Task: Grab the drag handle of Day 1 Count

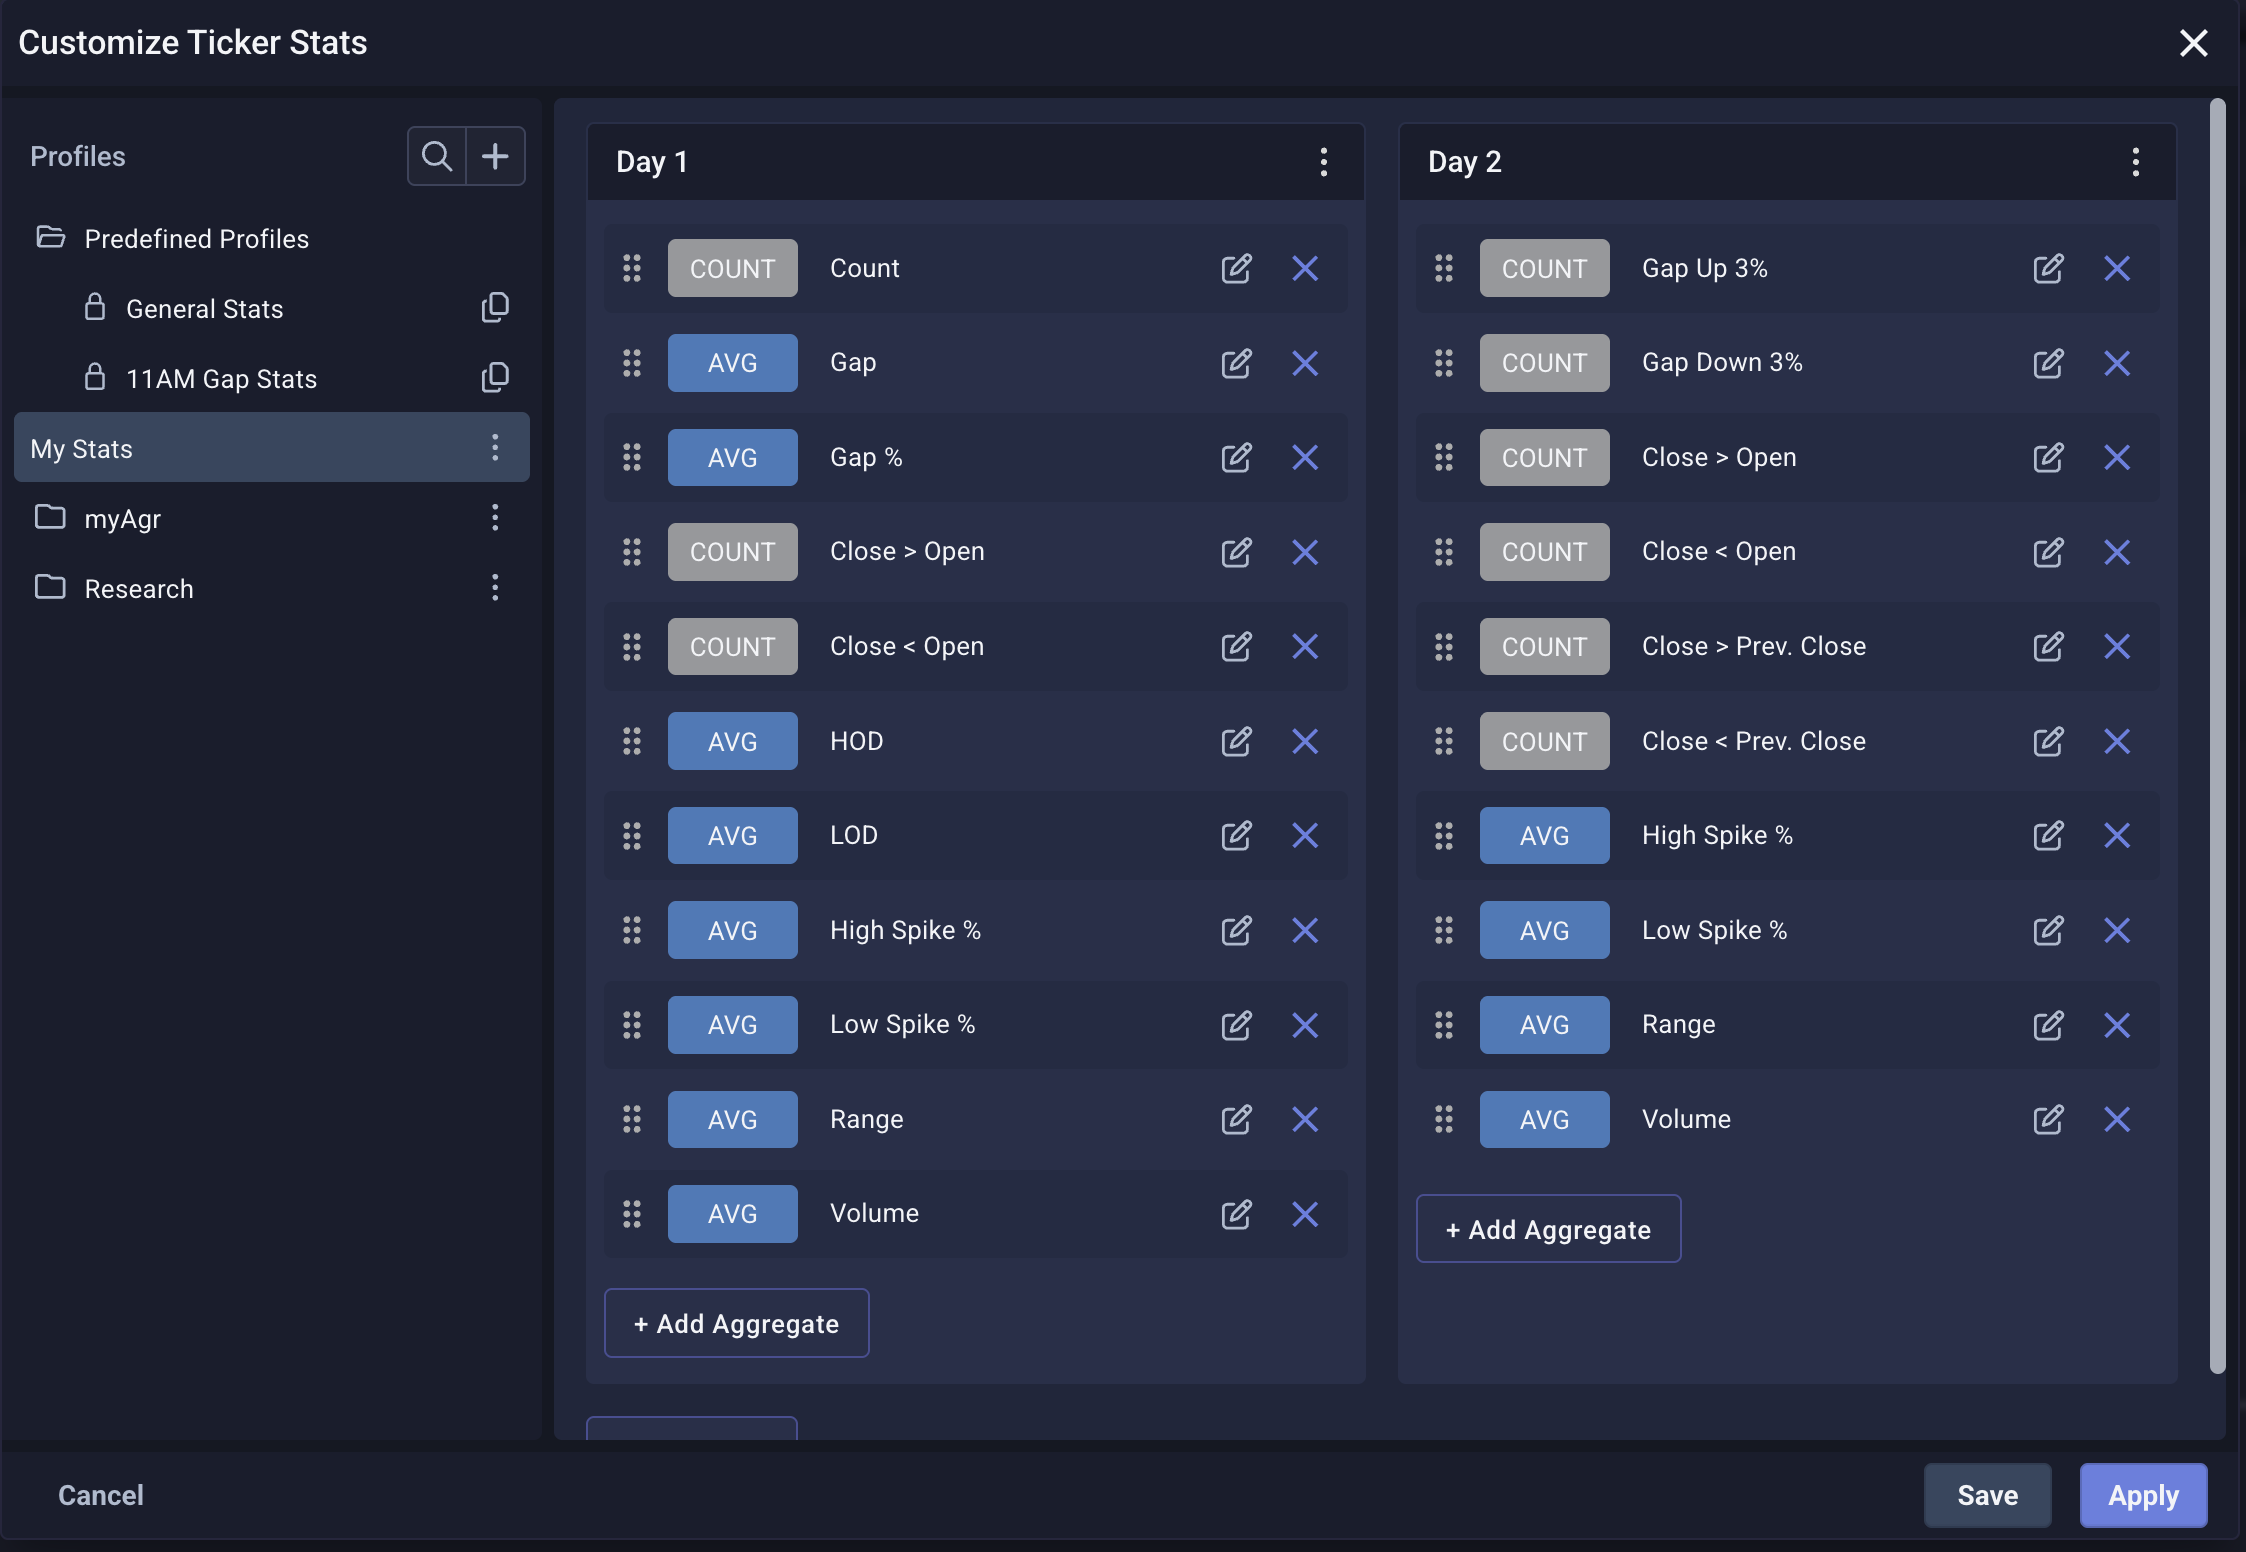Action: (632, 268)
